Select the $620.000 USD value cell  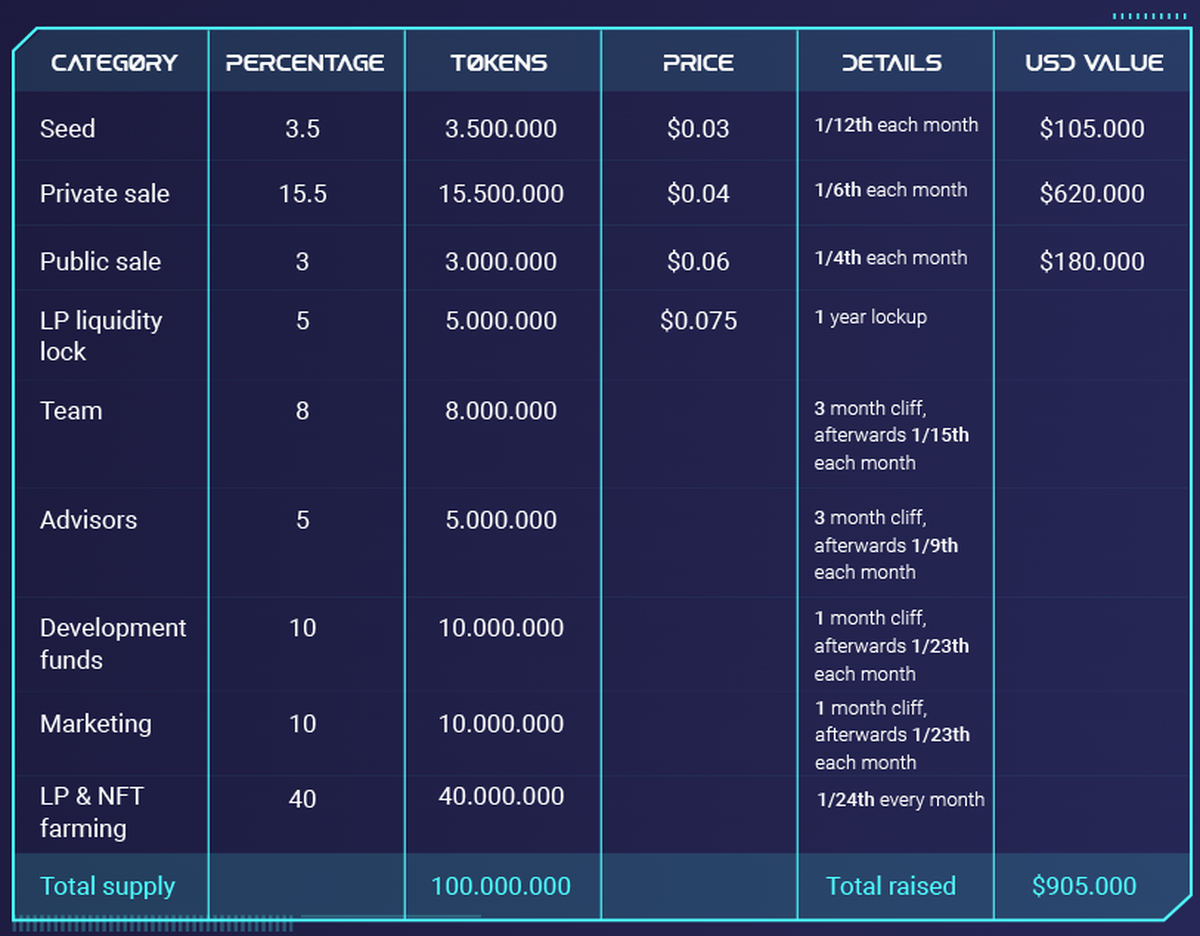point(1092,194)
